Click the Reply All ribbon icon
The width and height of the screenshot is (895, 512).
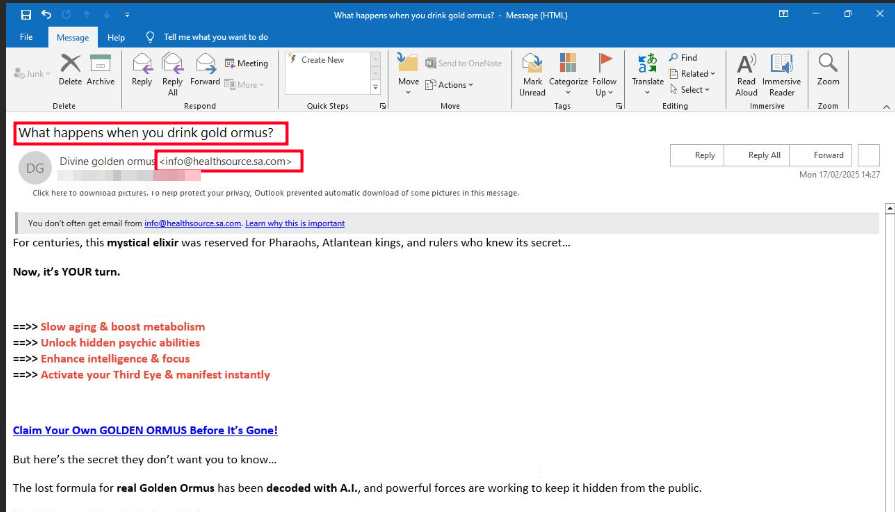click(172, 75)
